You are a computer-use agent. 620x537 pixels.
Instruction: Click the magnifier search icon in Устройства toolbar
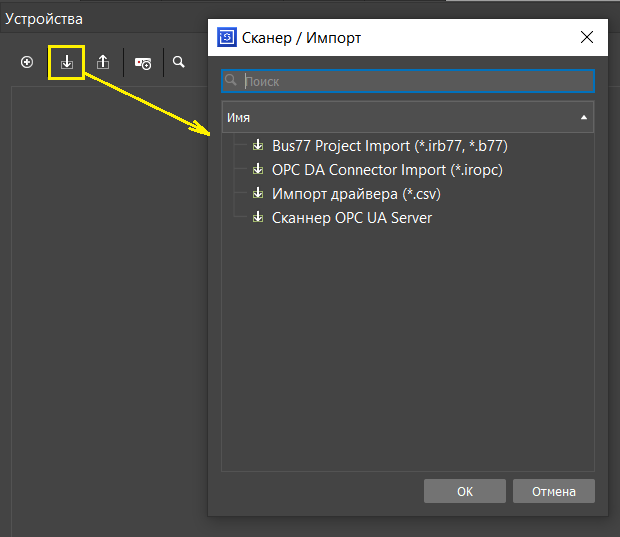click(x=179, y=62)
